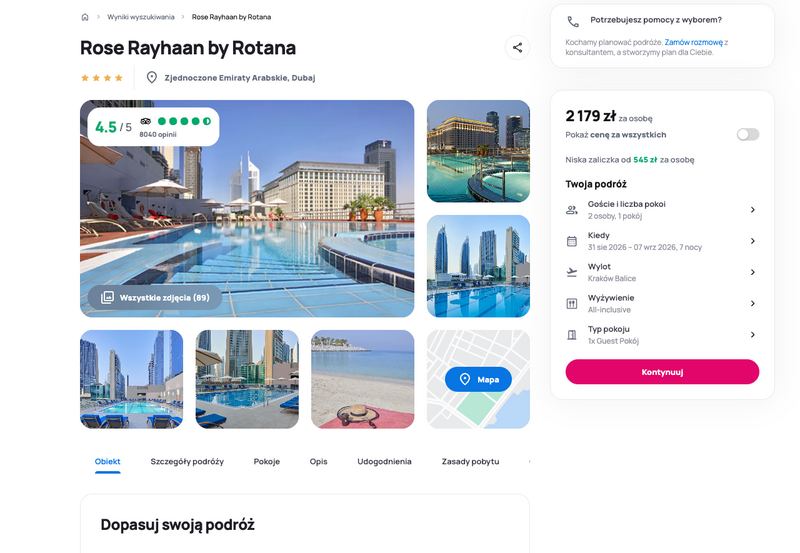Viewport: 800px width, 553px height.
Task: Click the TripAdvisor rating icon
Action: (145, 121)
